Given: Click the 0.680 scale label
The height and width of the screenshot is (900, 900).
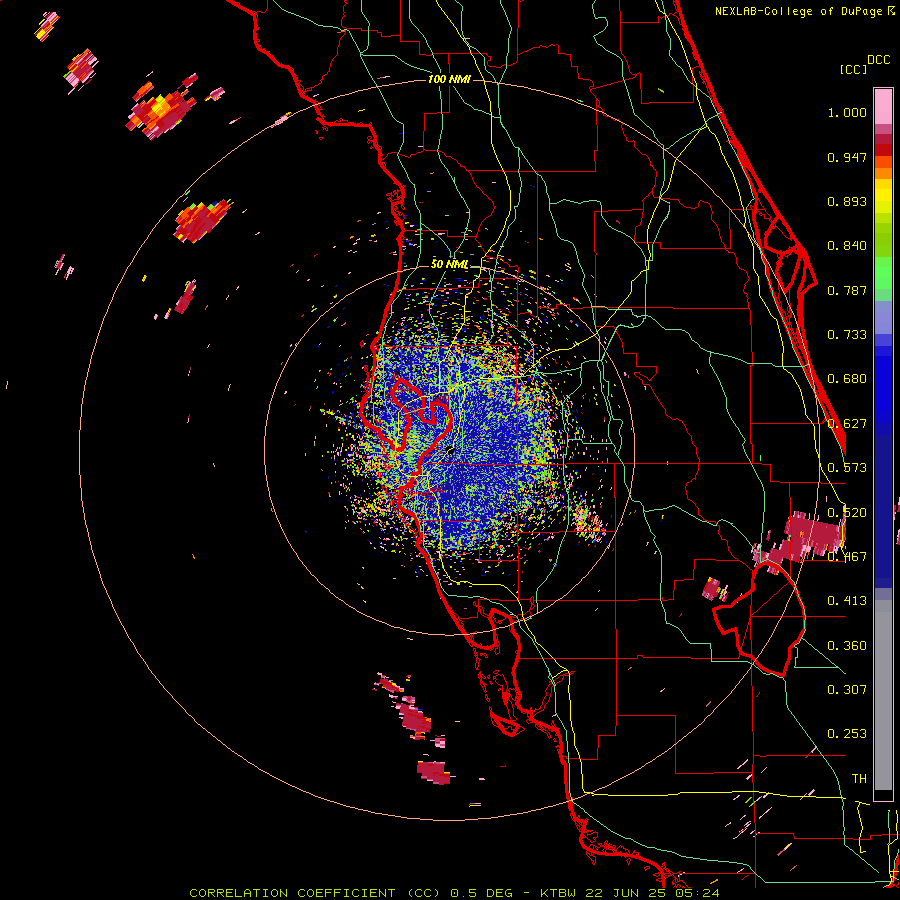Looking at the screenshot, I should [x=847, y=379].
